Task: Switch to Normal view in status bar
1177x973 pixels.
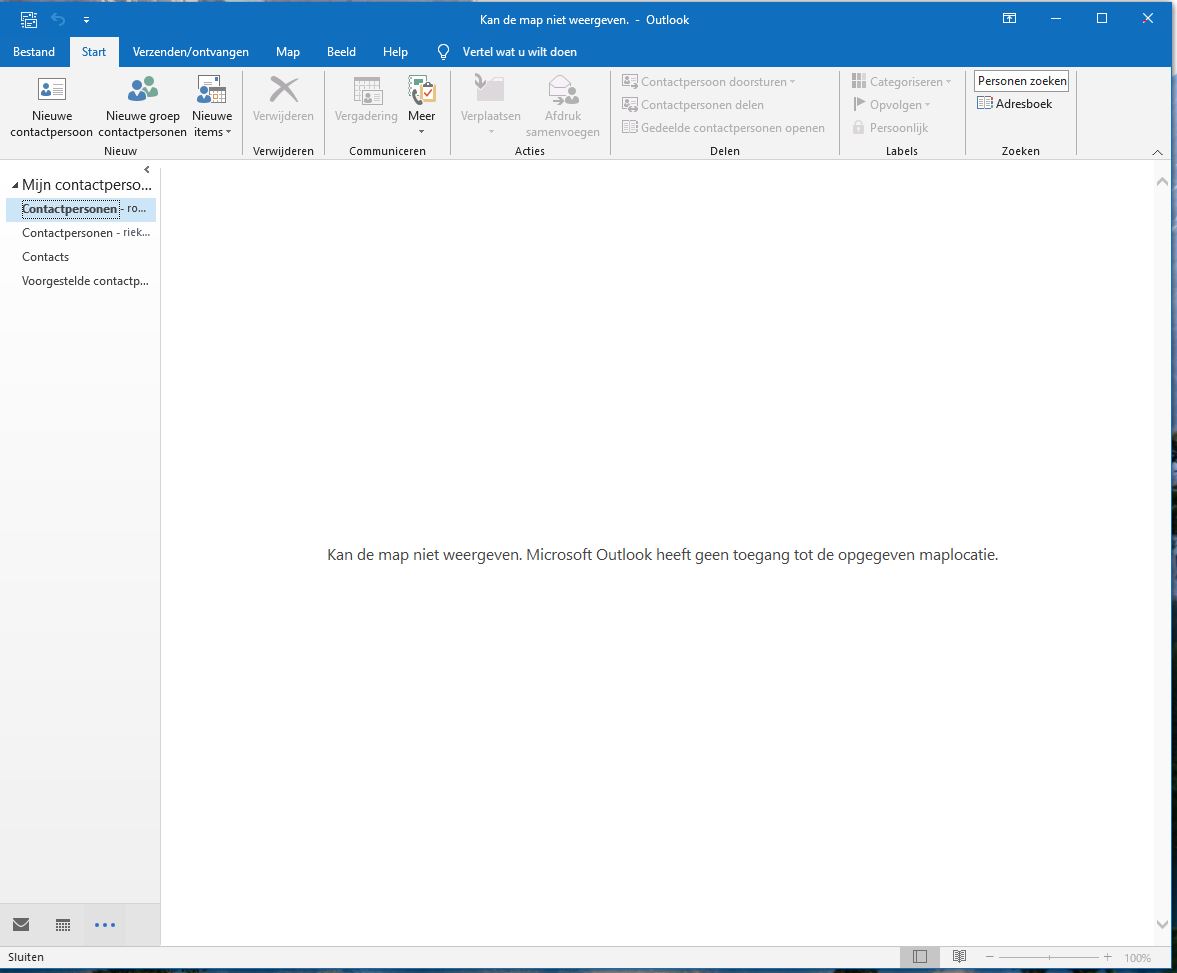Action: point(920,956)
